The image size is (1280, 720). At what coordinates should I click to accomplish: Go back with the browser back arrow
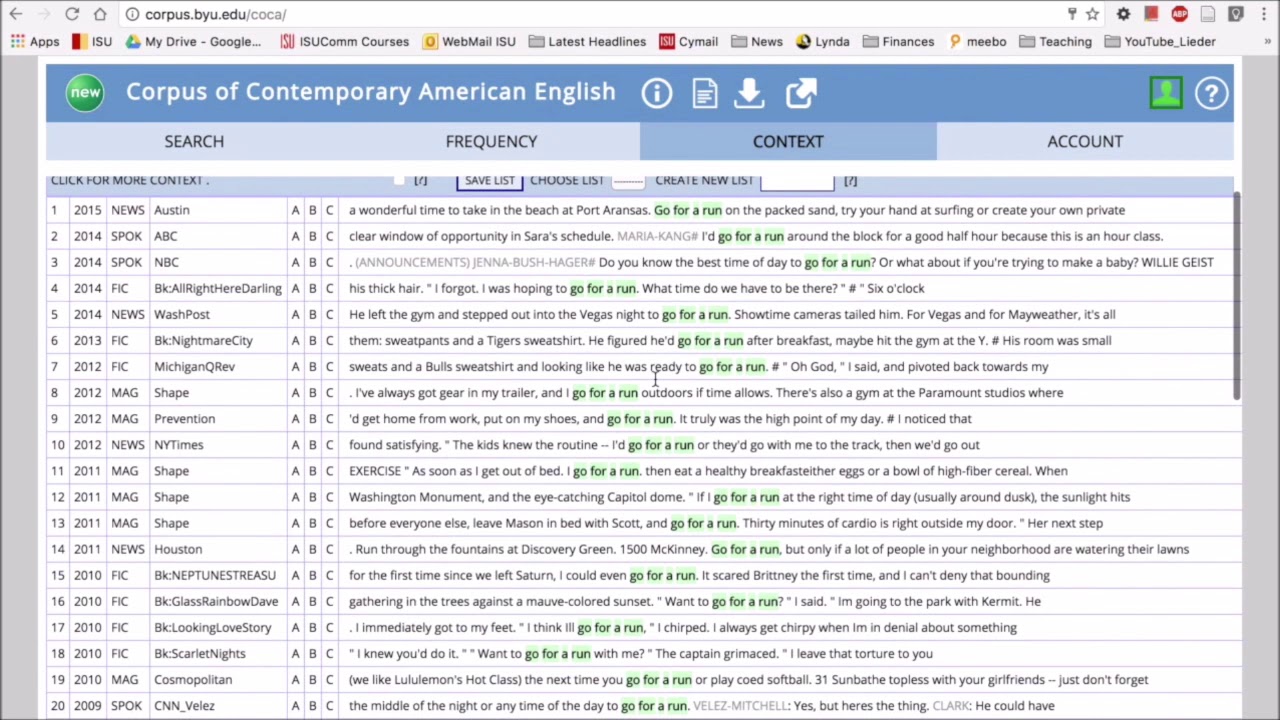click(x=16, y=14)
